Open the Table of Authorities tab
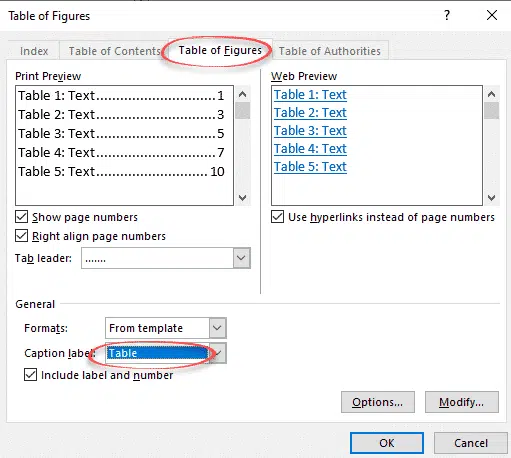The image size is (511, 458). point(330,51)
